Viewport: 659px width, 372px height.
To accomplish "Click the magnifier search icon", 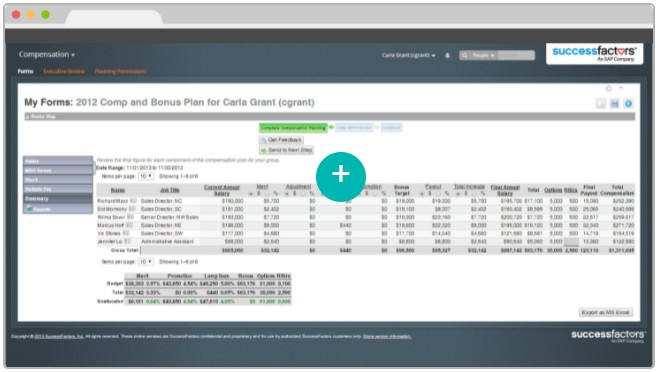I will coord(464,55).
